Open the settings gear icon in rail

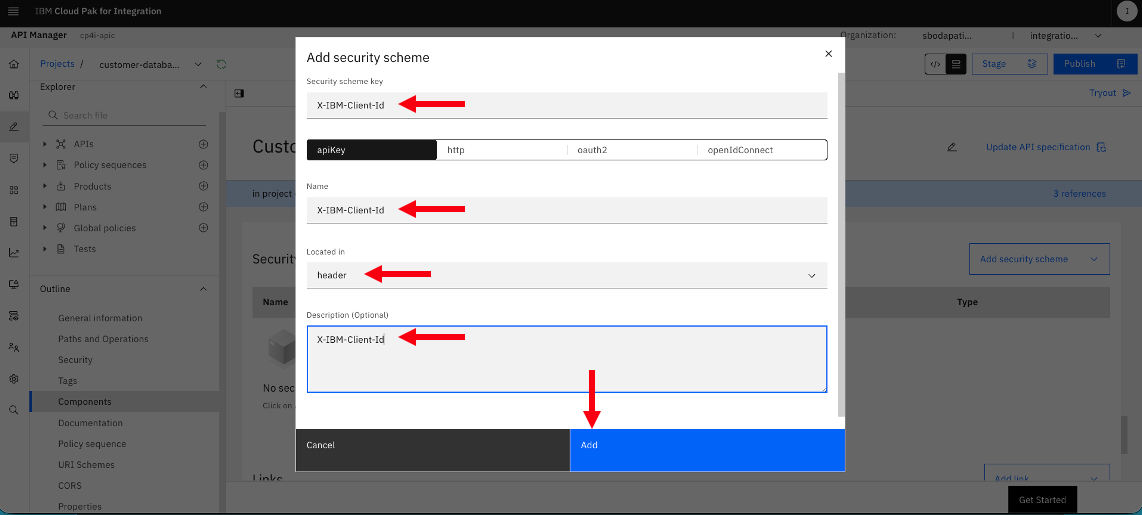click(x=13, y=379)
